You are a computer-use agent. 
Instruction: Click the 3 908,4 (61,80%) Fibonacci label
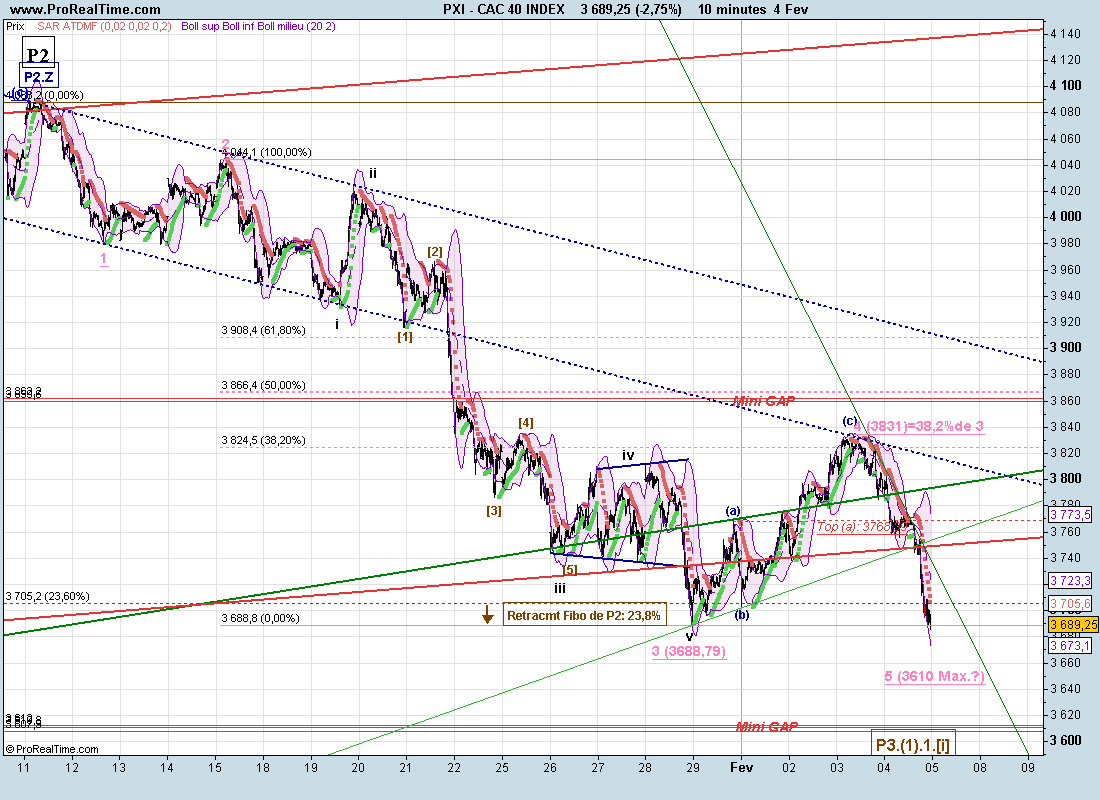pyautogui.click(x=263, y=330)
